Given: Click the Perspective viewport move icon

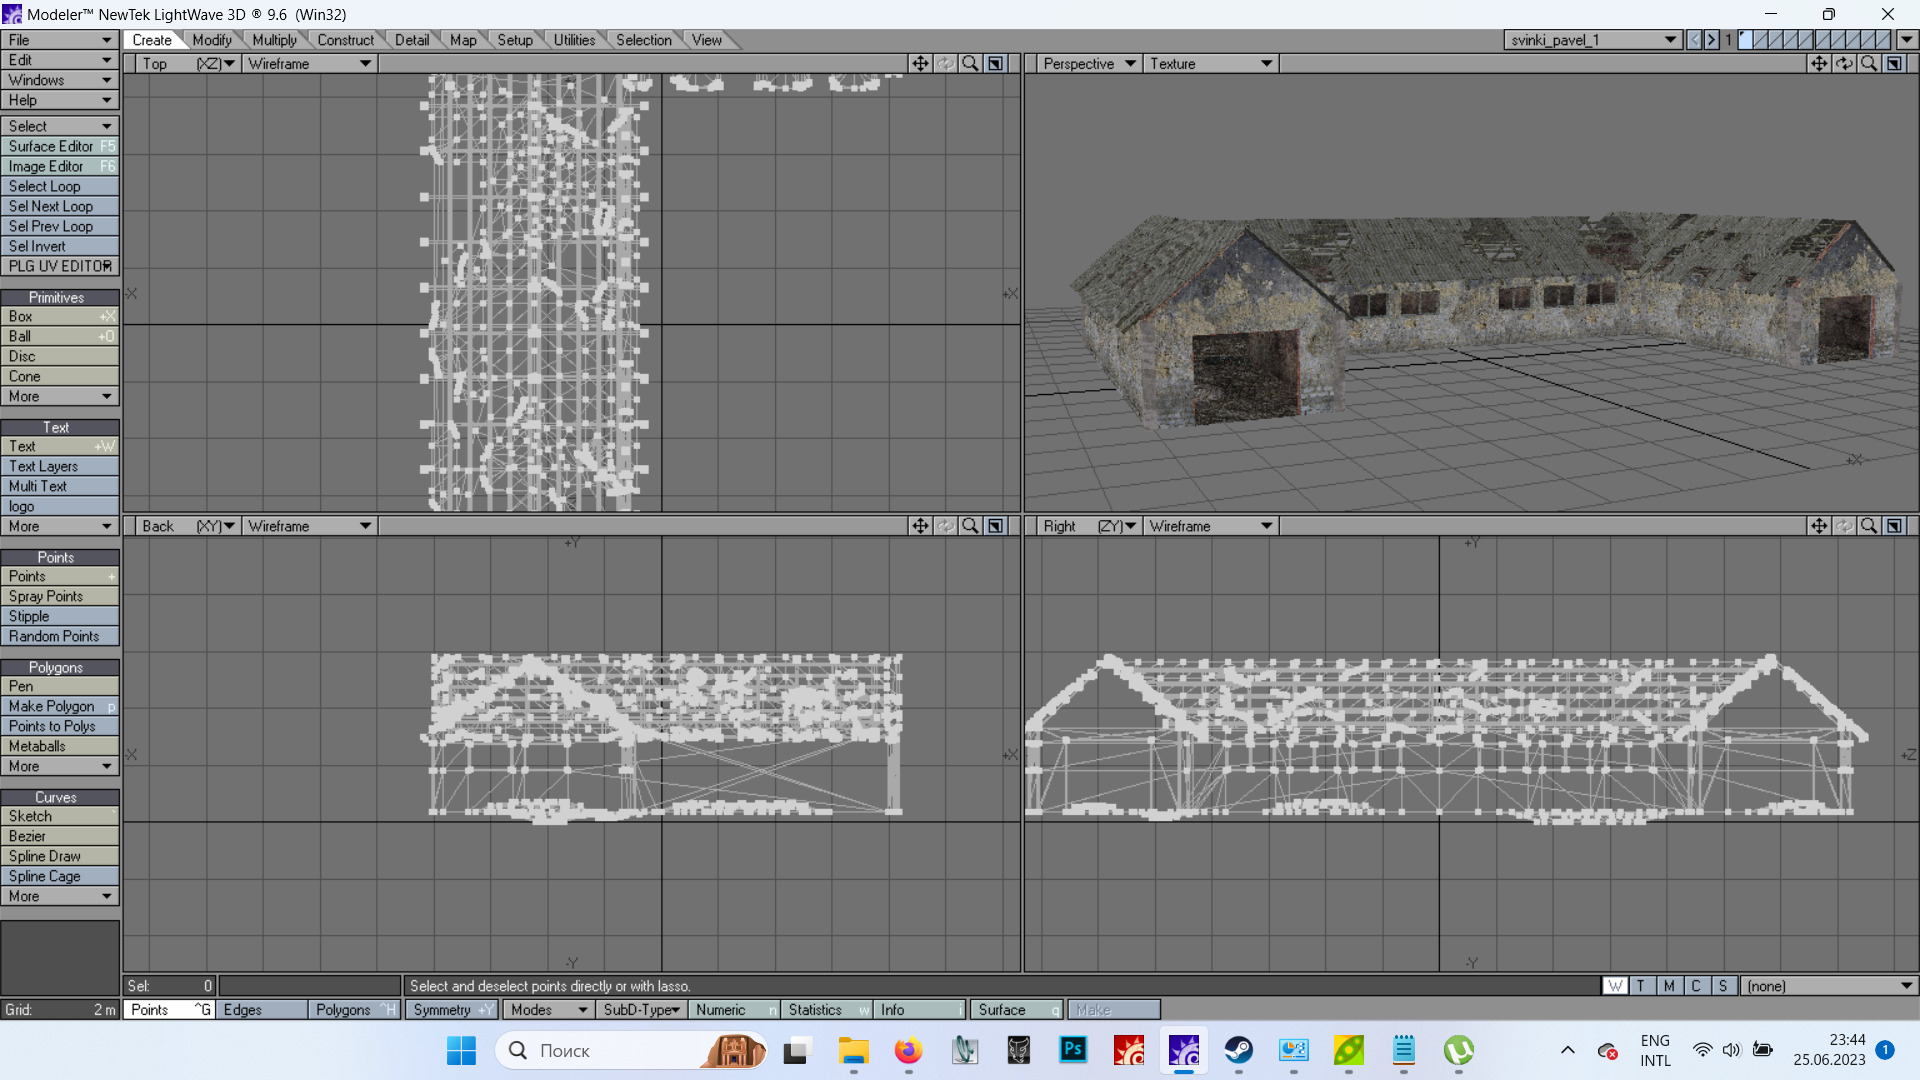Looking at the screenshot, I should (x=1818, y=64).
